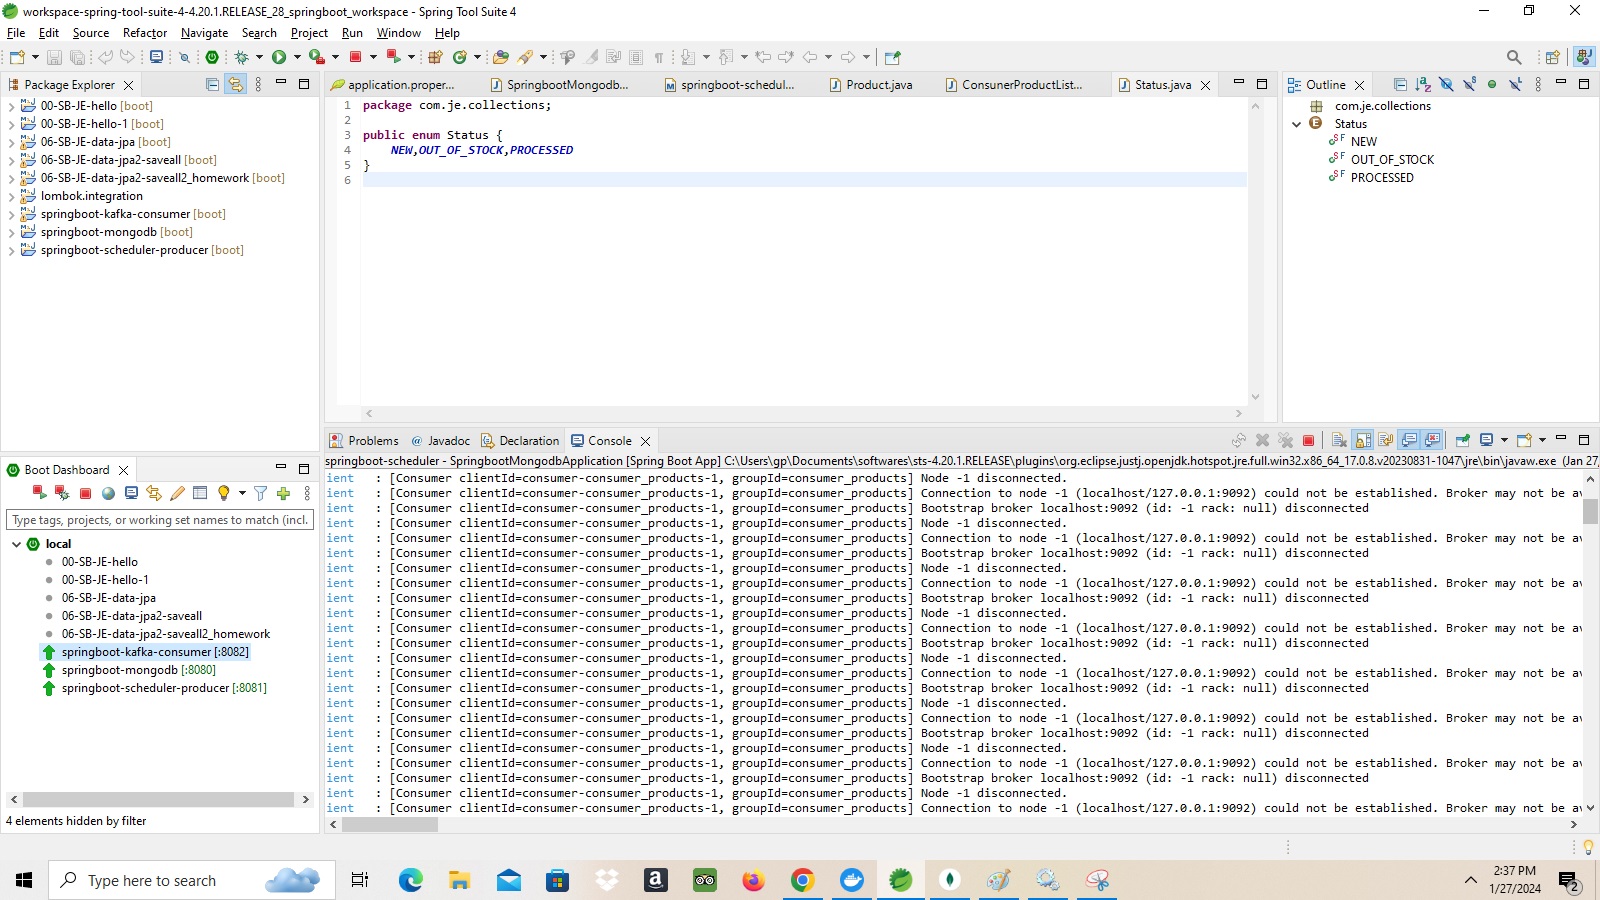Maximize the Console view
The width and height of the screenshot is (1600, 900).
pyautogui.click(x=1584, y=440)
